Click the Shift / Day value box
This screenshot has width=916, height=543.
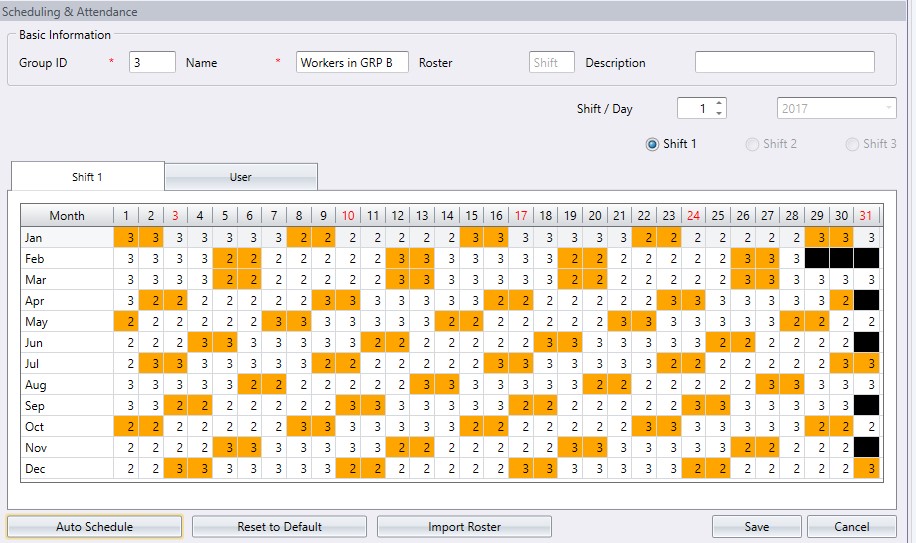point(696,108)
